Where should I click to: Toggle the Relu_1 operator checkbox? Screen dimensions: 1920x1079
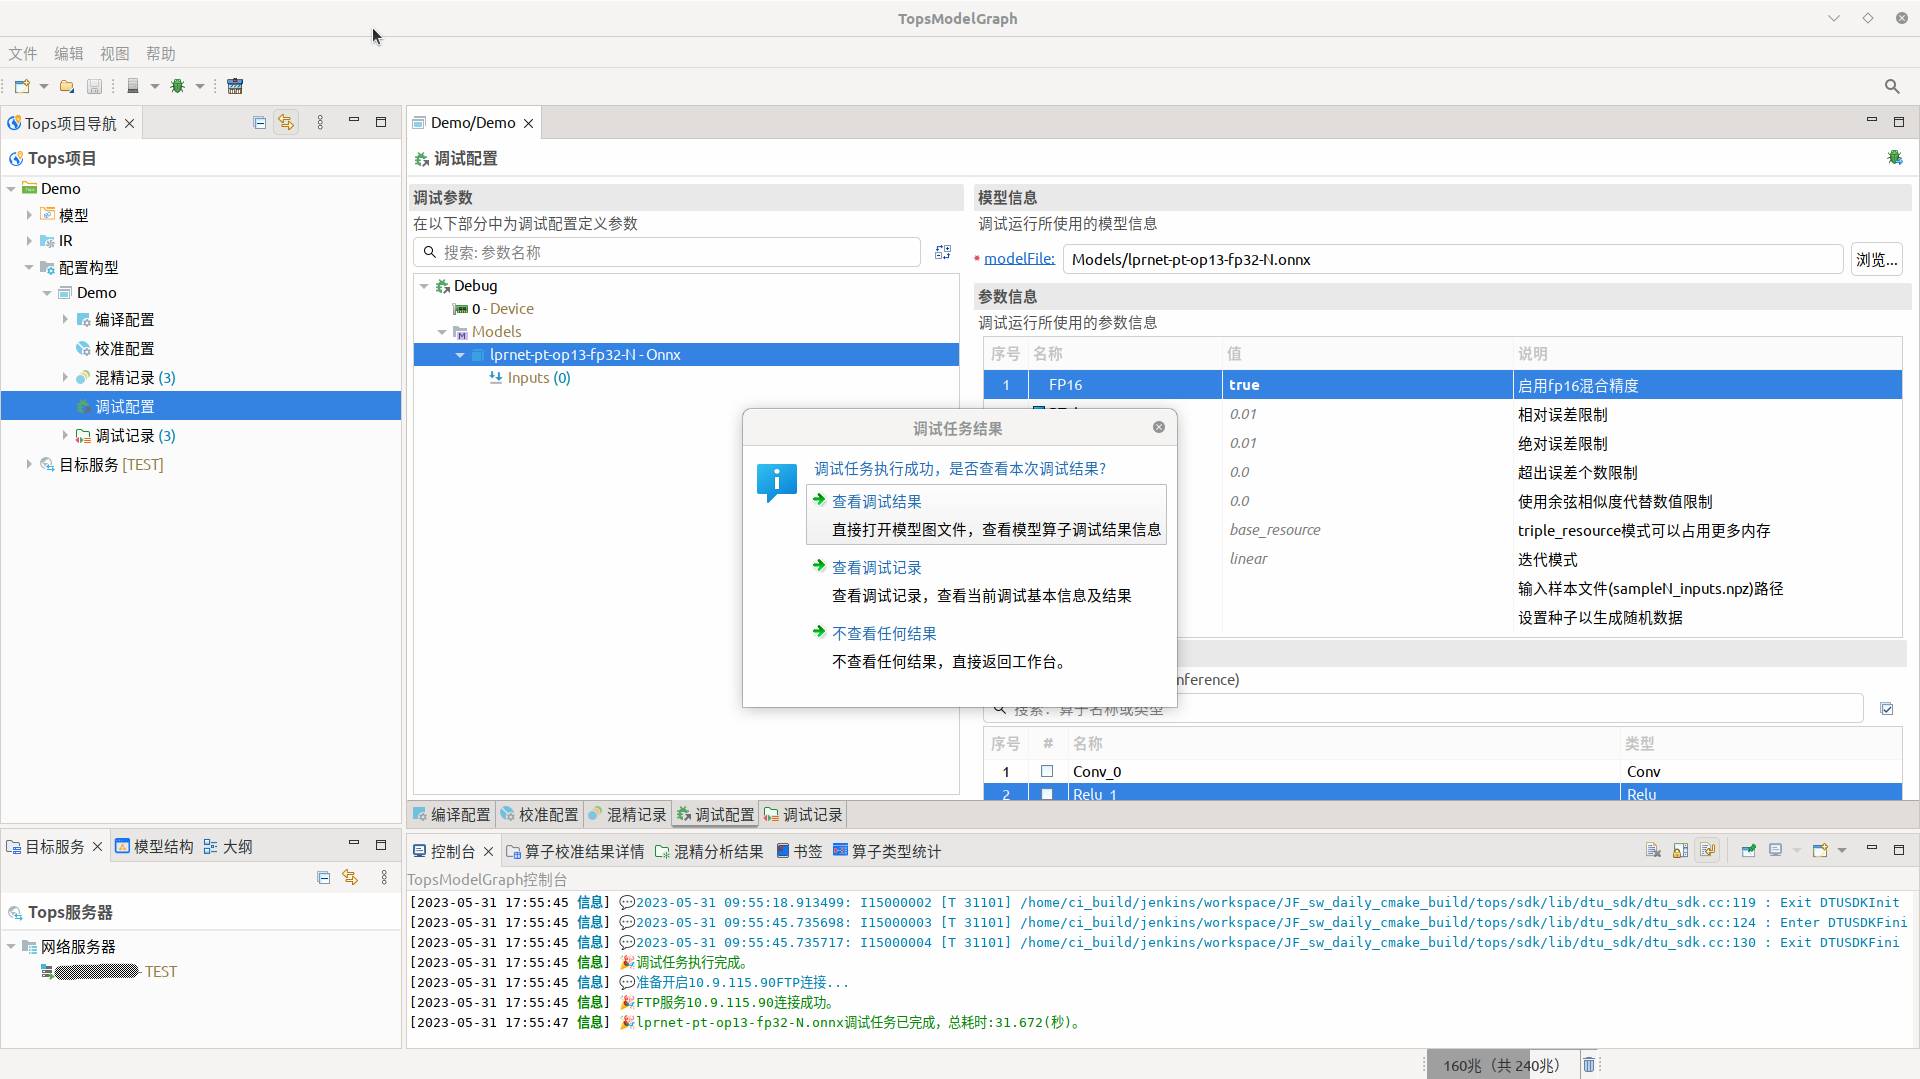[x=1047, y=794]
